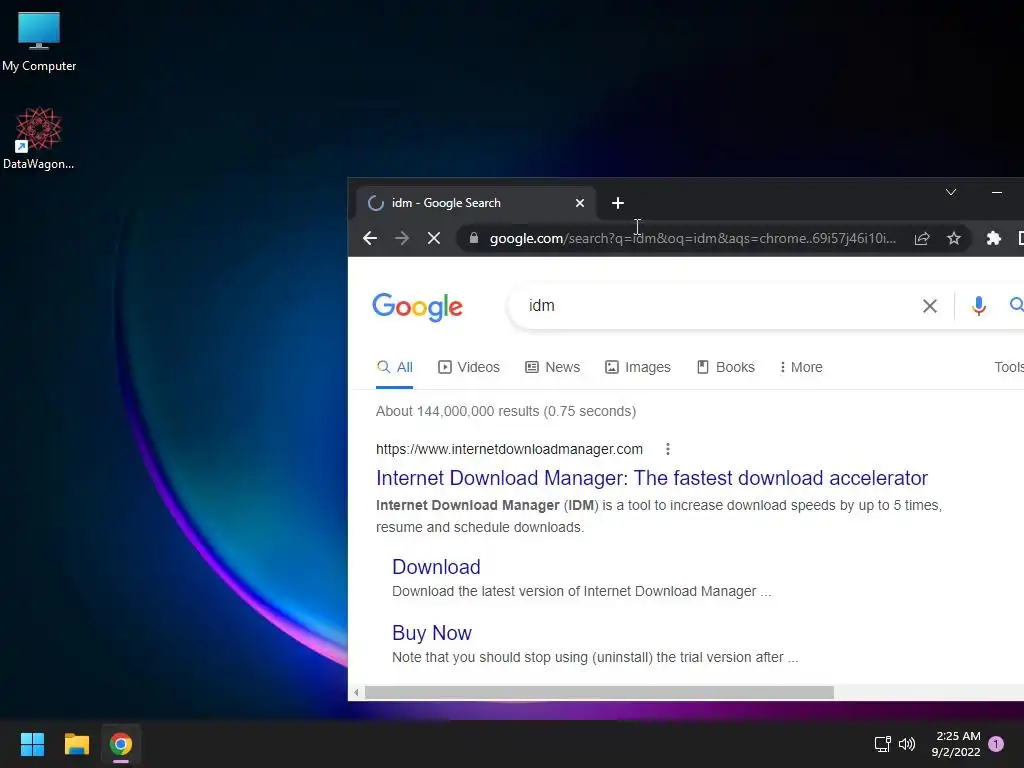Viewport: 1024px width, 768px height.
Task: Click the horizontal scrollbar thumb
Action: 599,692
